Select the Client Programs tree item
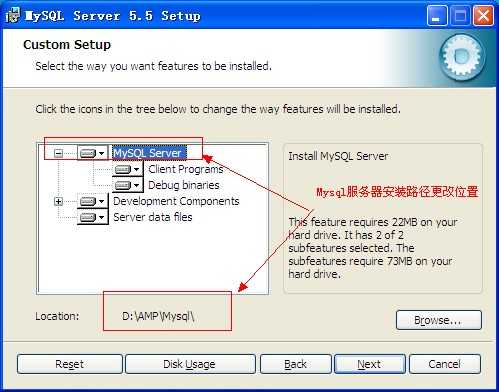 pyautogui.click(x=186, y=169)
